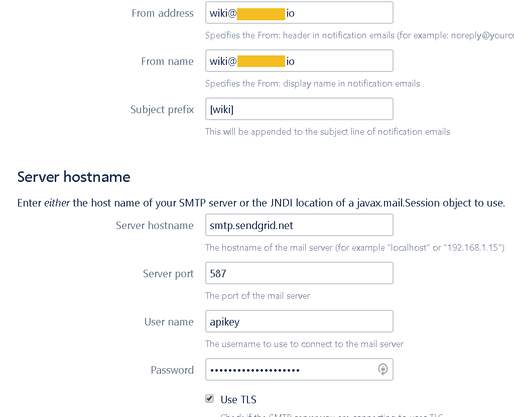
Task: Click the password manager icon in Password field
Action: pyautogui.click(x=383, y=369)
